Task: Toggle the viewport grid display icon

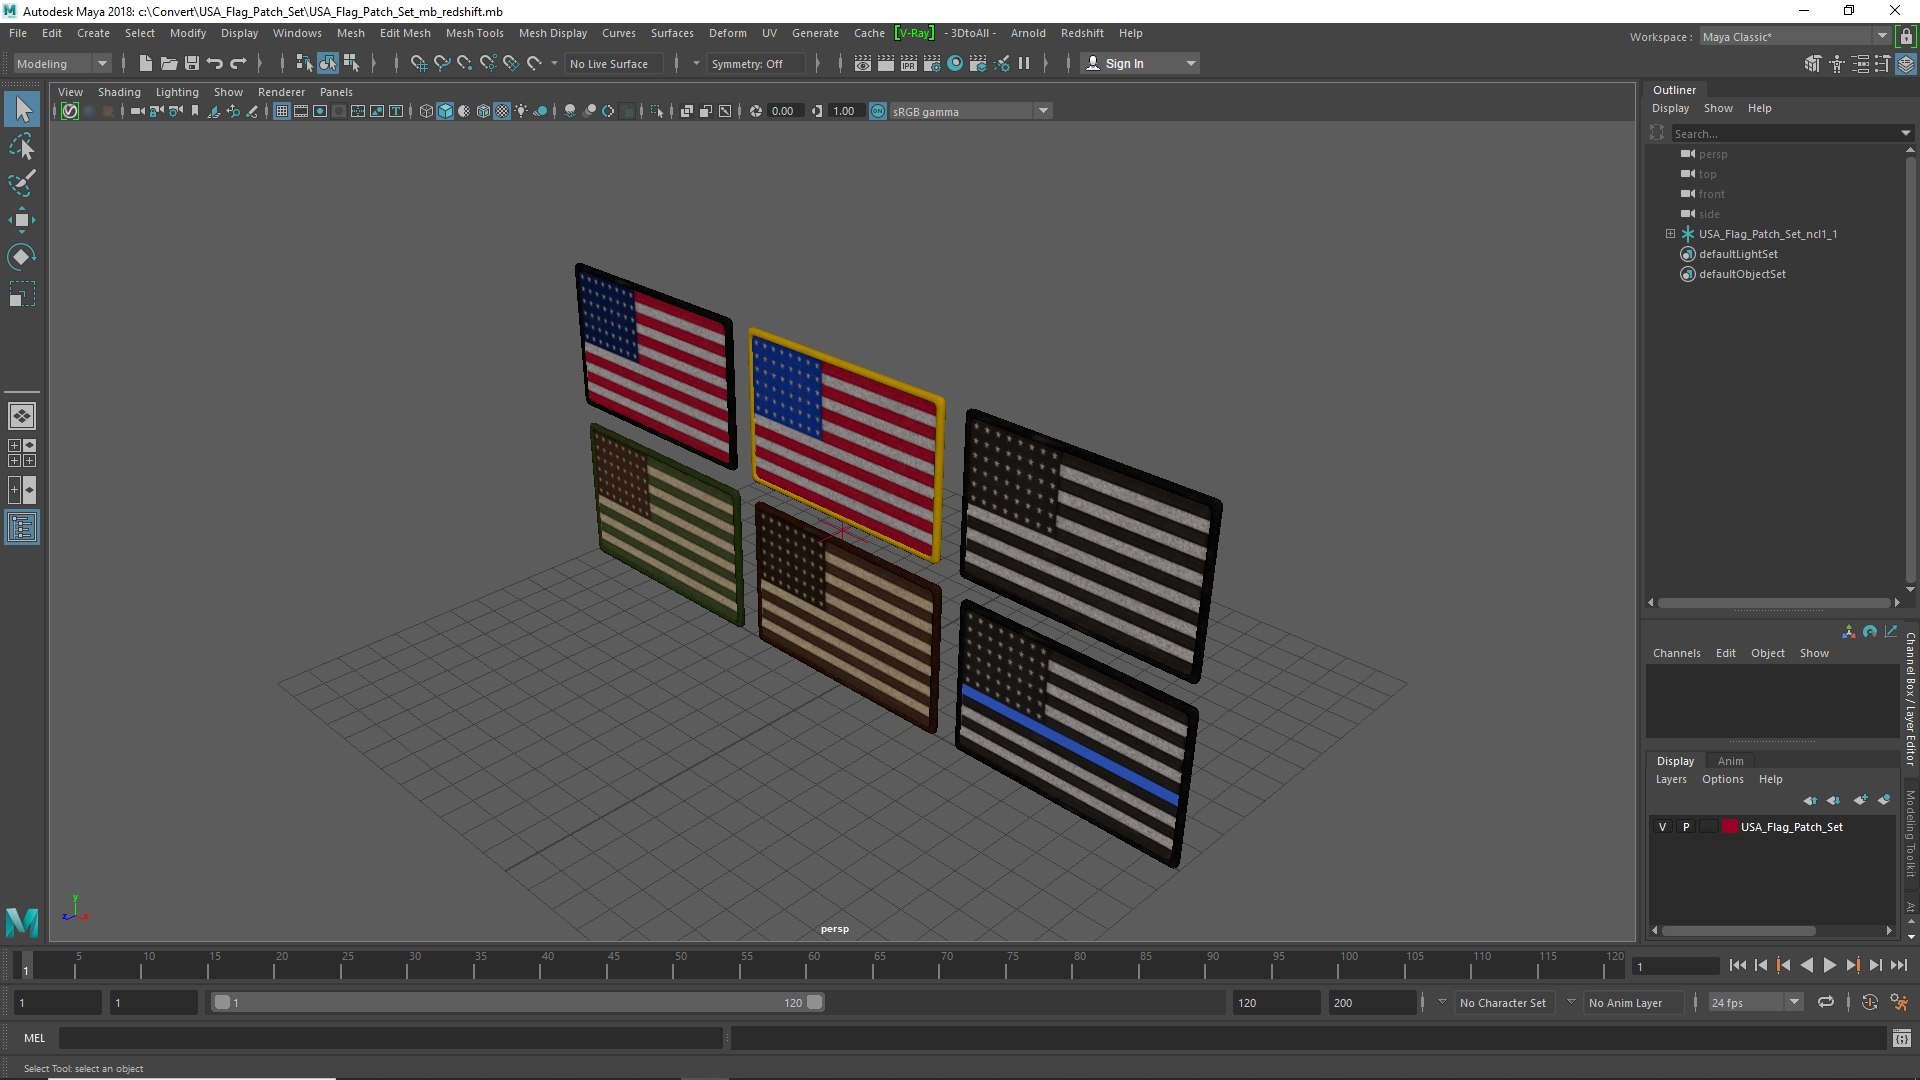Action: (282, 111)
